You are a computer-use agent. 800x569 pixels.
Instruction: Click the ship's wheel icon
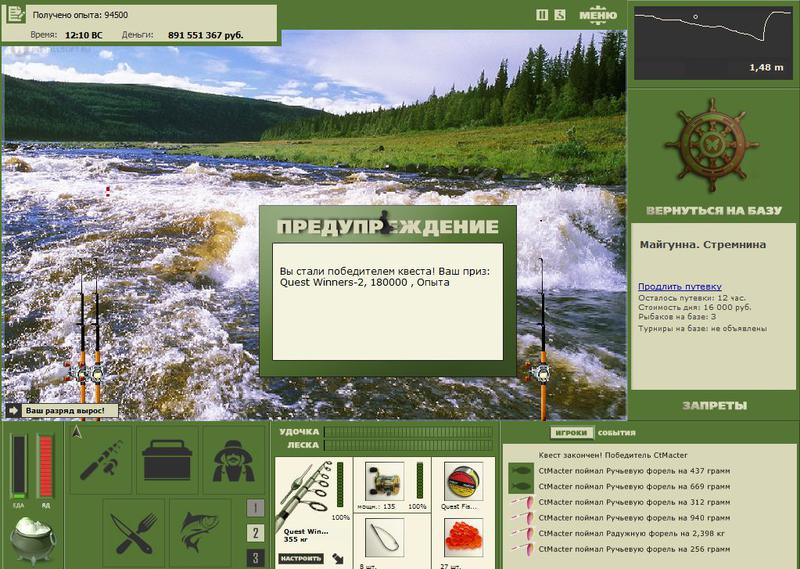click(x=712, y=145)
